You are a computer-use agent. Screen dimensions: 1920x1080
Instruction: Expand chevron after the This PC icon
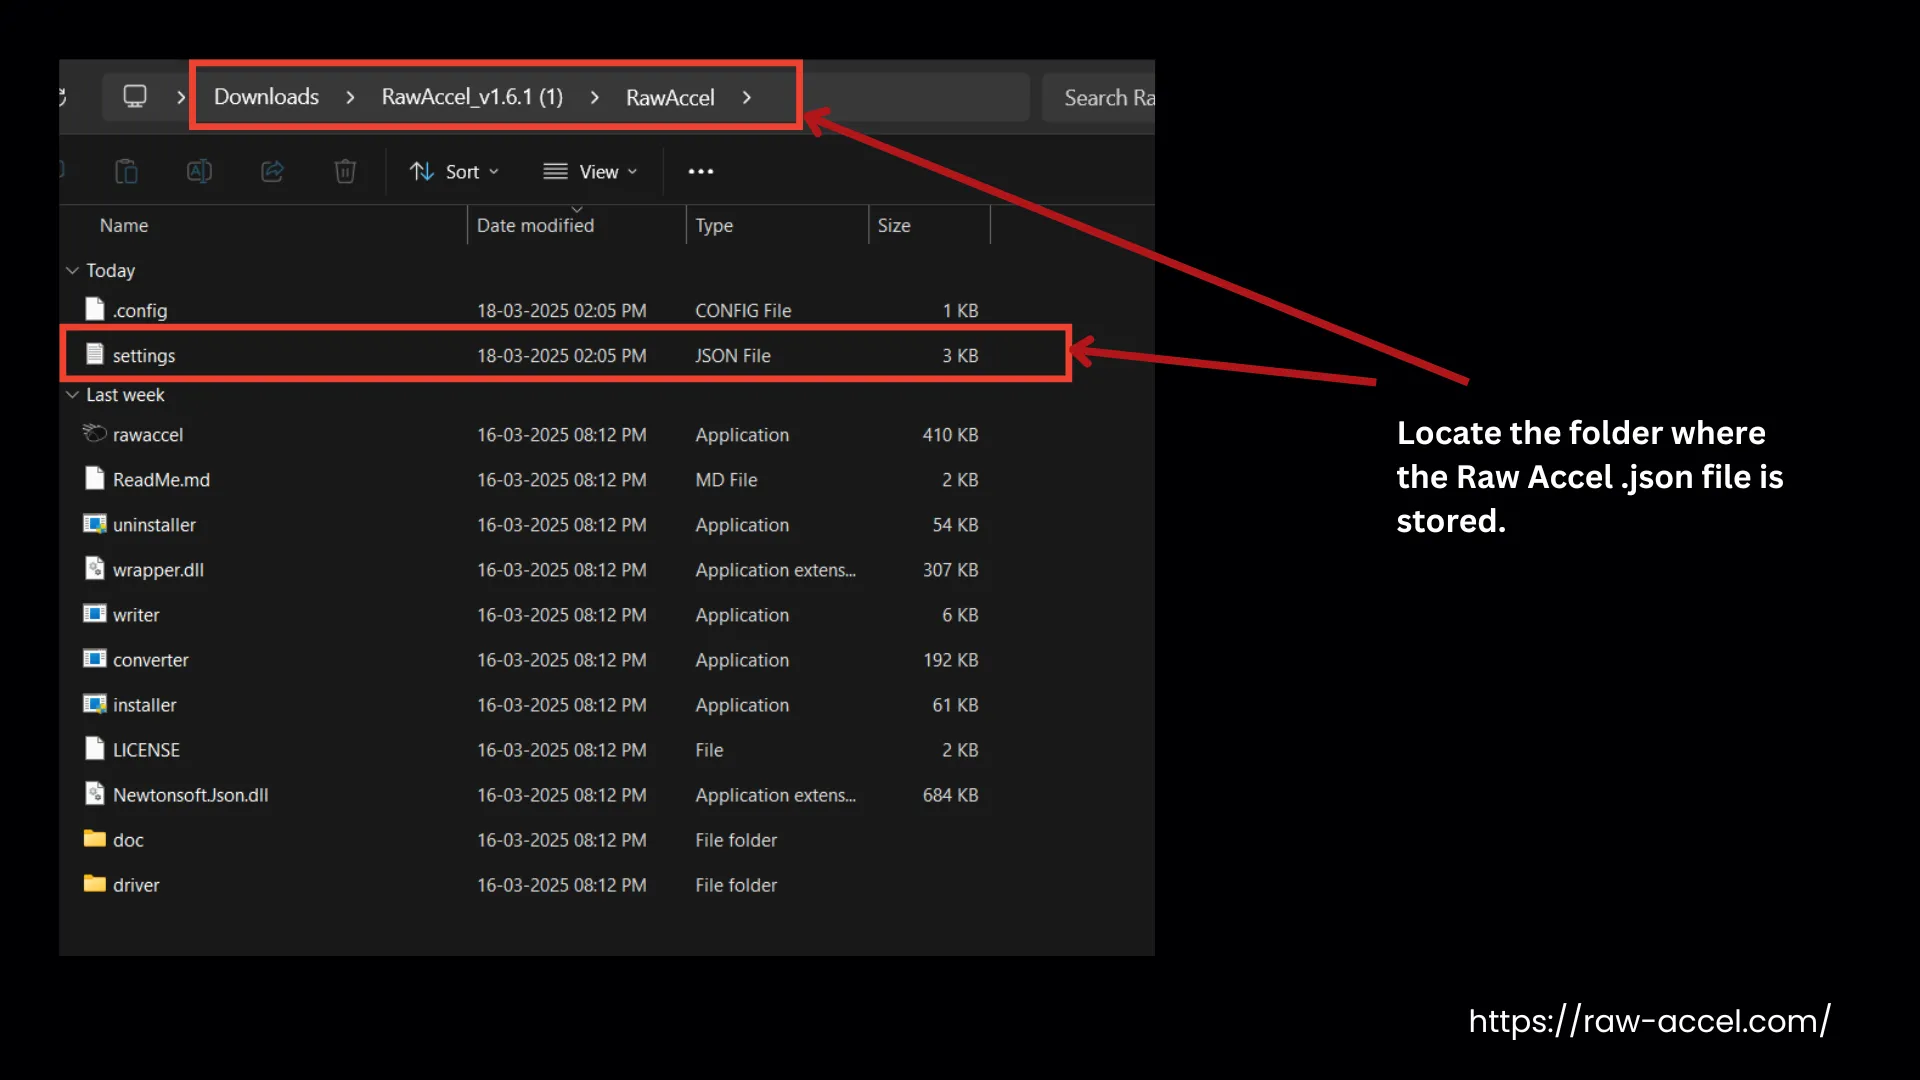coord(181,97)
